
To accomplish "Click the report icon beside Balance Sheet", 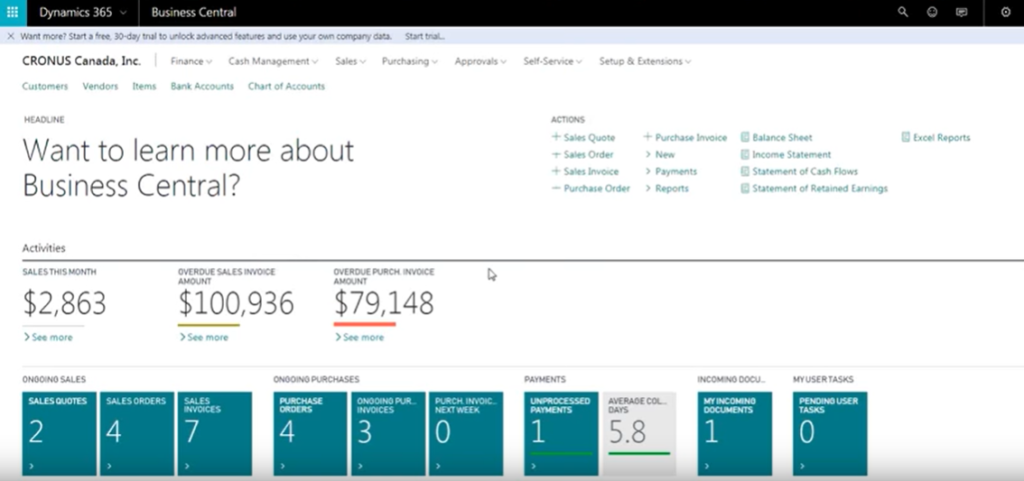I will point(744,138).
